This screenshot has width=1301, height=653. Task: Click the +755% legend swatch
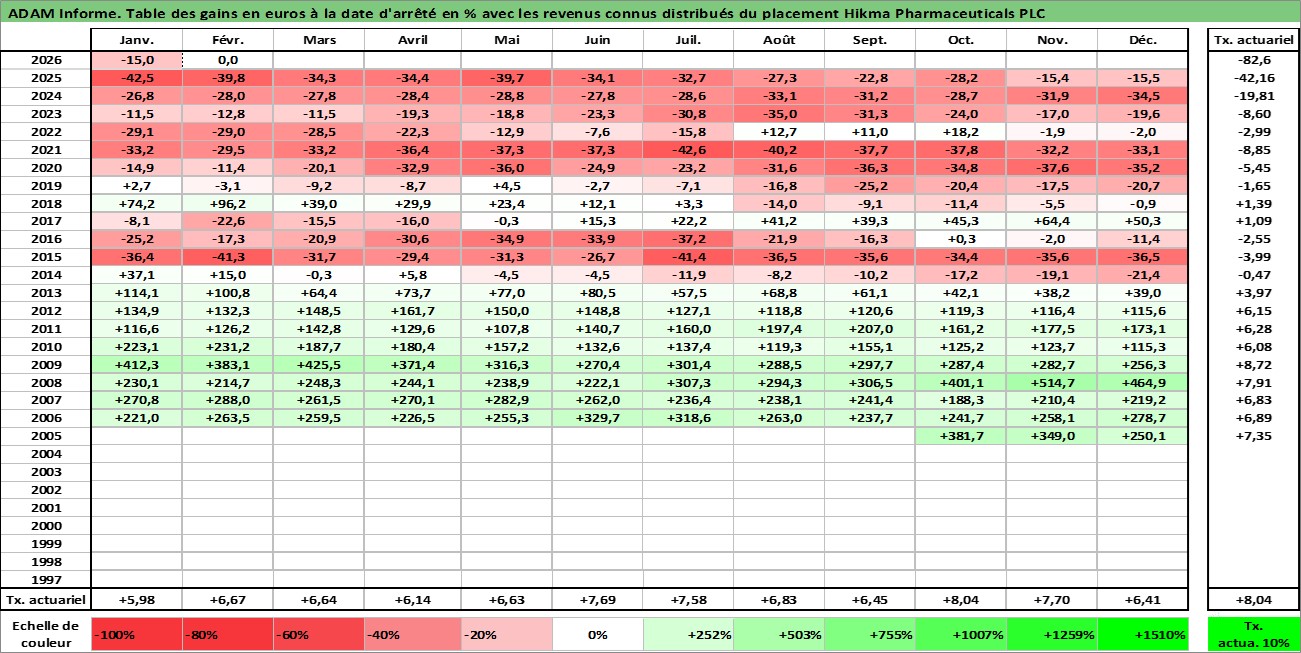pyautogui.click(x=869, y=634)
